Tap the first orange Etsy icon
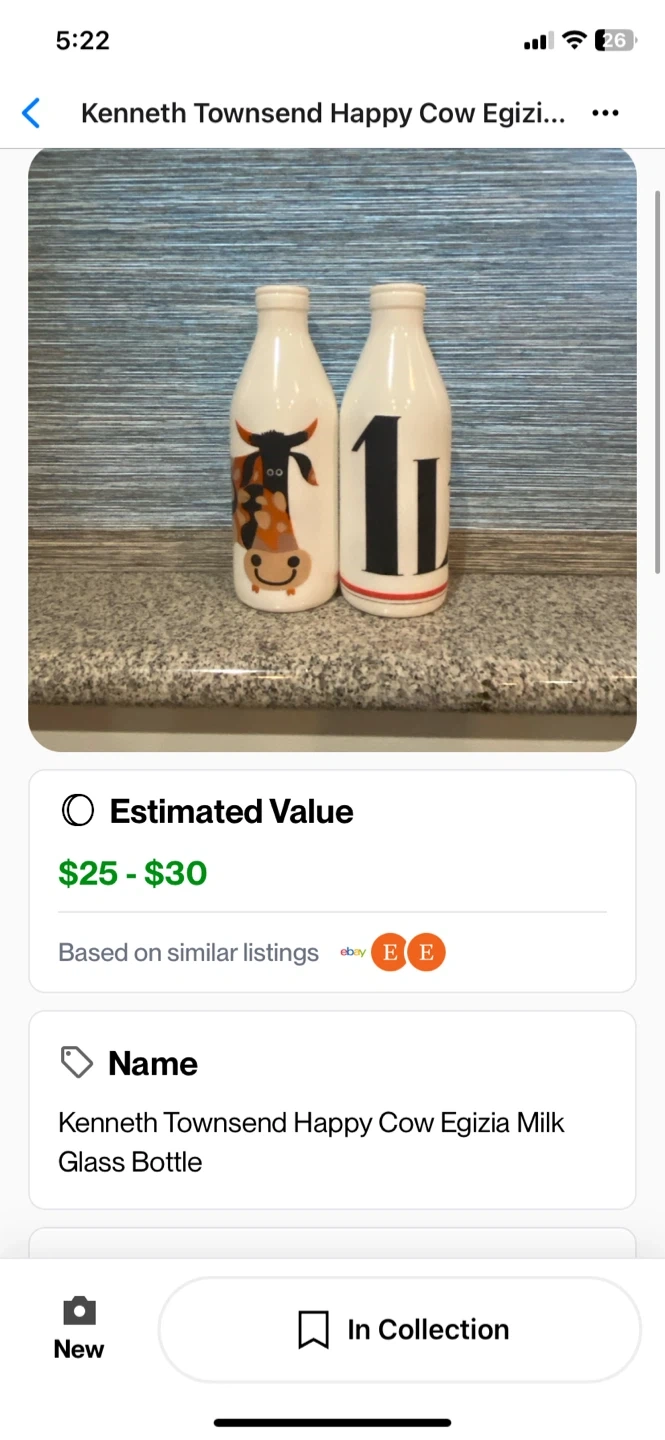Screen dimensions: 665x1440 (x=389, y=952)
